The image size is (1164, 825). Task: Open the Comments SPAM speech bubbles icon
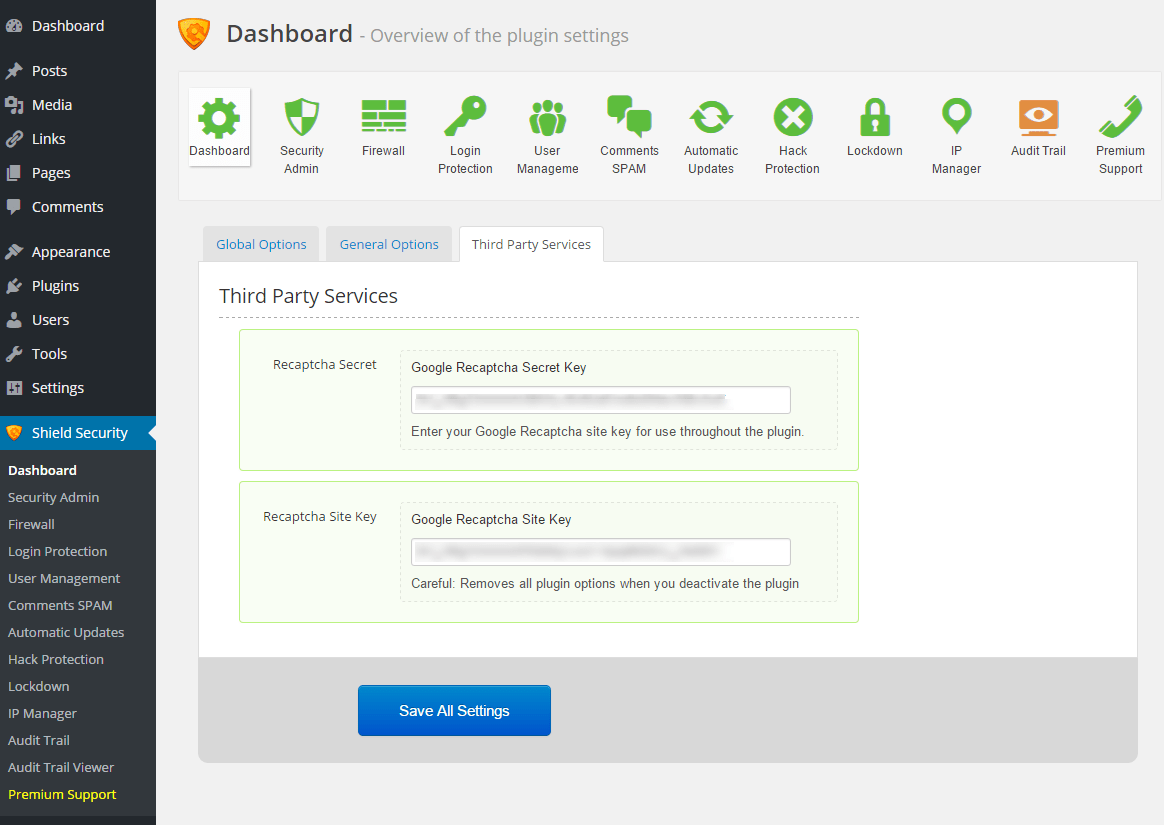click(630, 116)
